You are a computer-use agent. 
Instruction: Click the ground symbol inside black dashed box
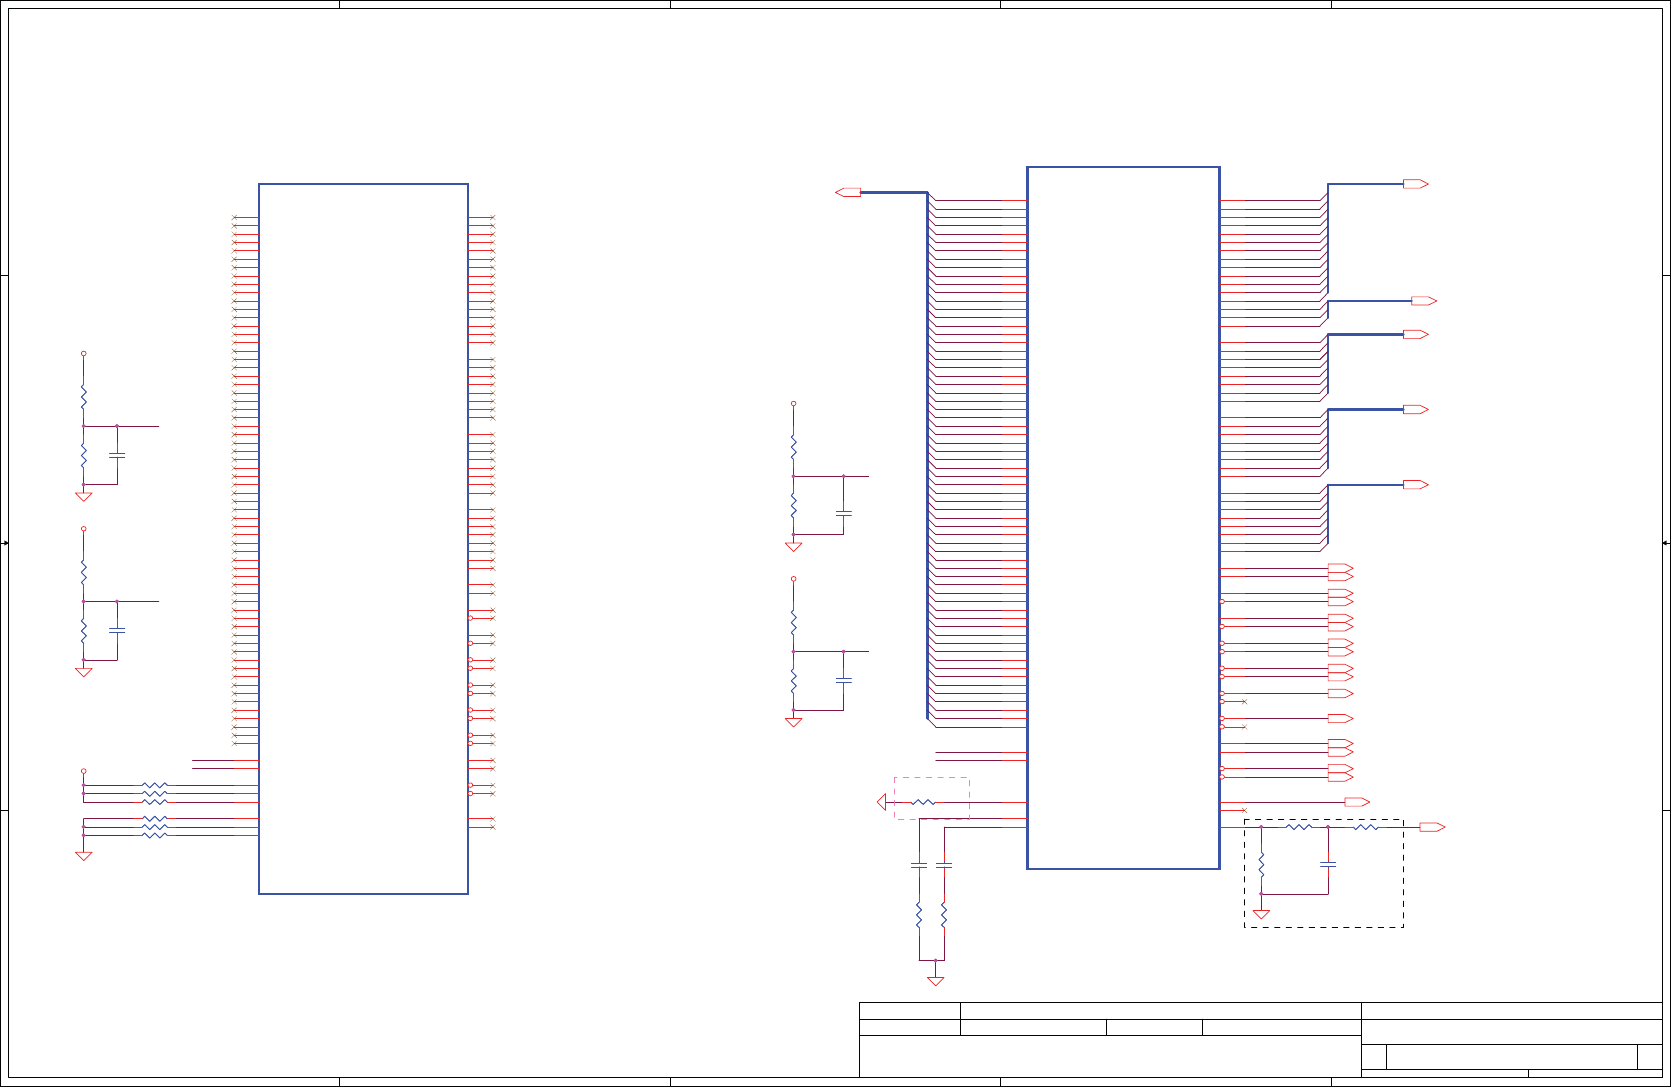click(1262, 914)
